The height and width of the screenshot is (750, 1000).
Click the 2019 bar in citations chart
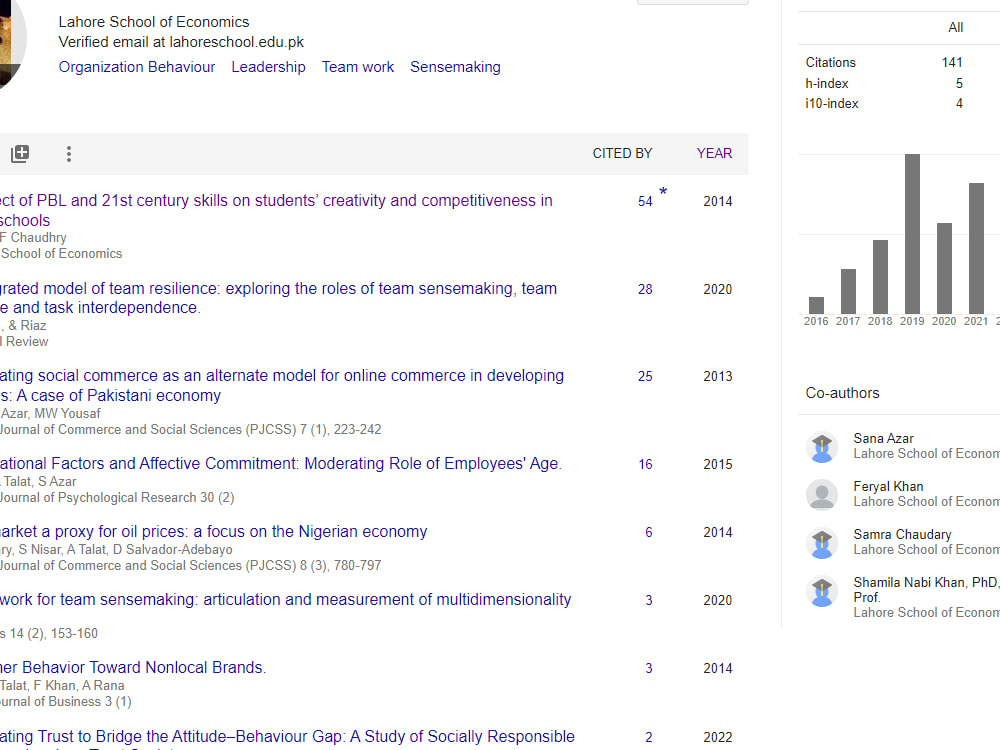point(912,233)
